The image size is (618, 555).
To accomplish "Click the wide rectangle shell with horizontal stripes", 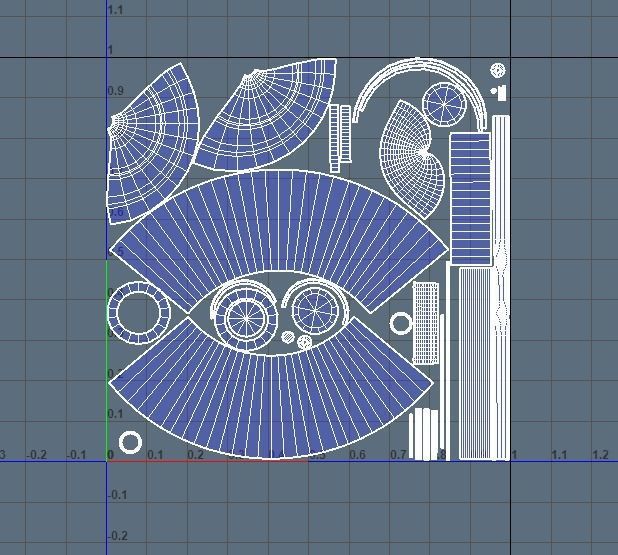I will coord(471,199).
